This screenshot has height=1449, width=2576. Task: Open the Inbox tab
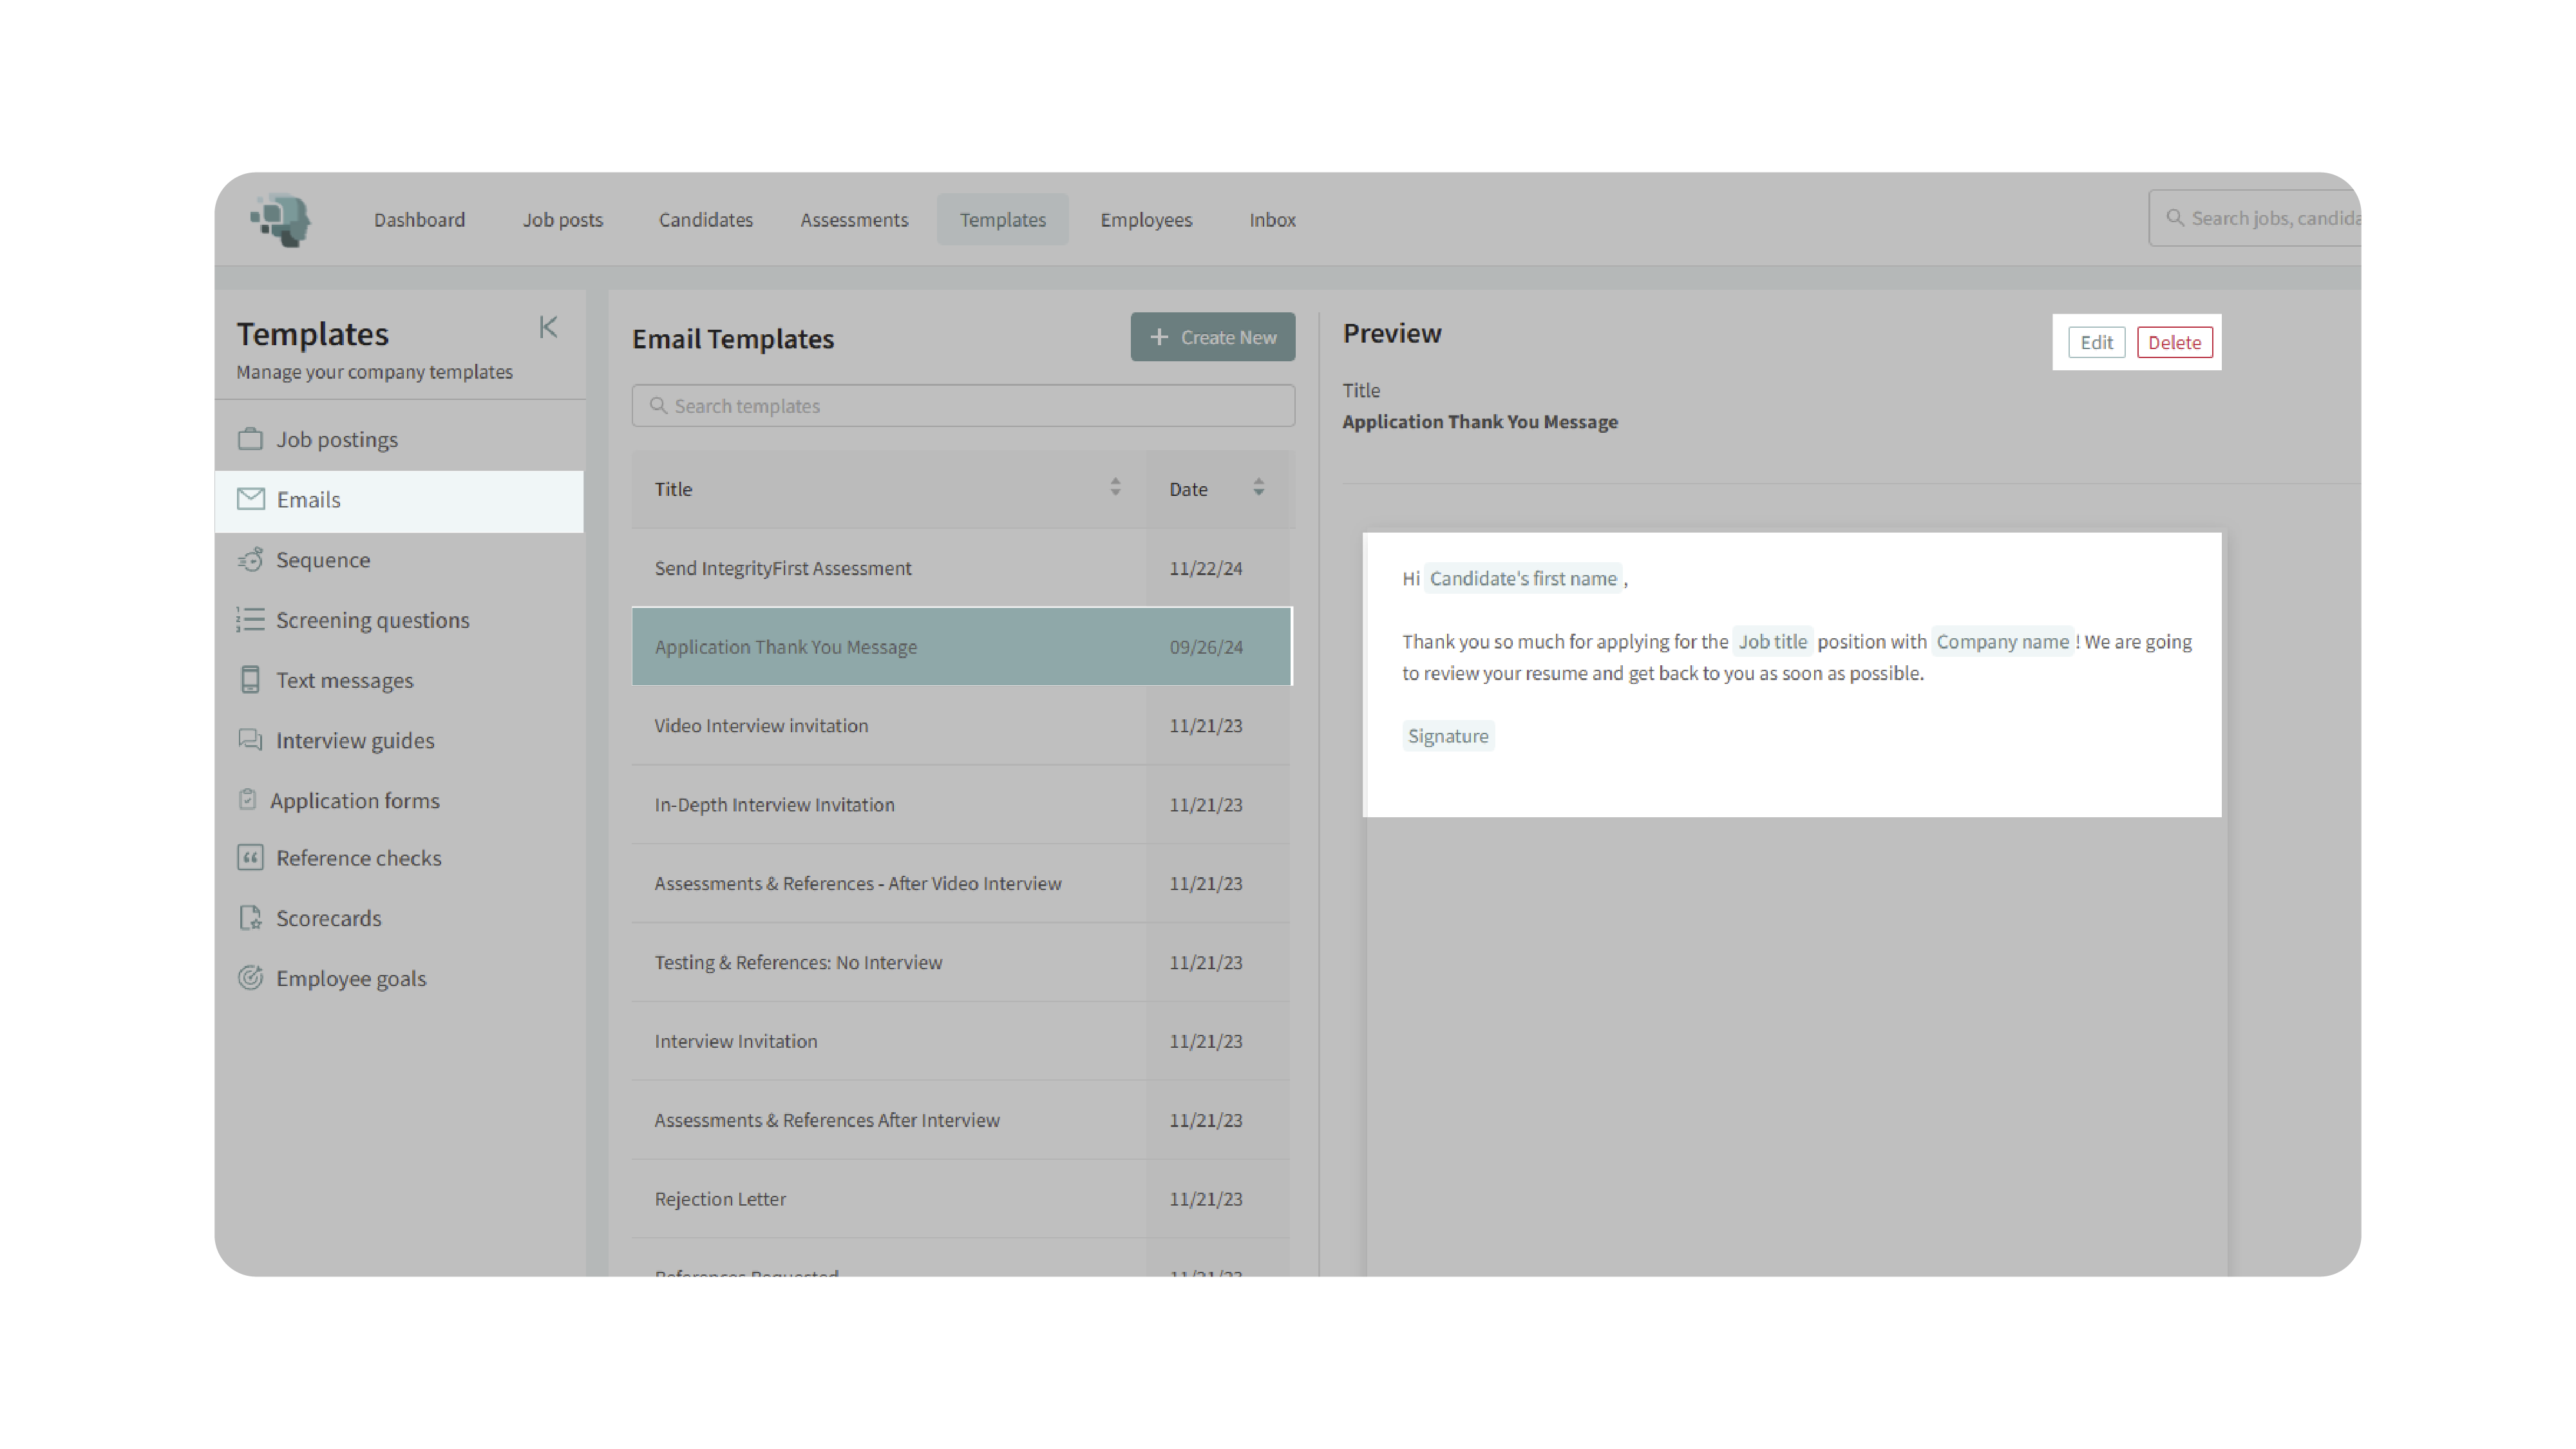click(1271, 219)
